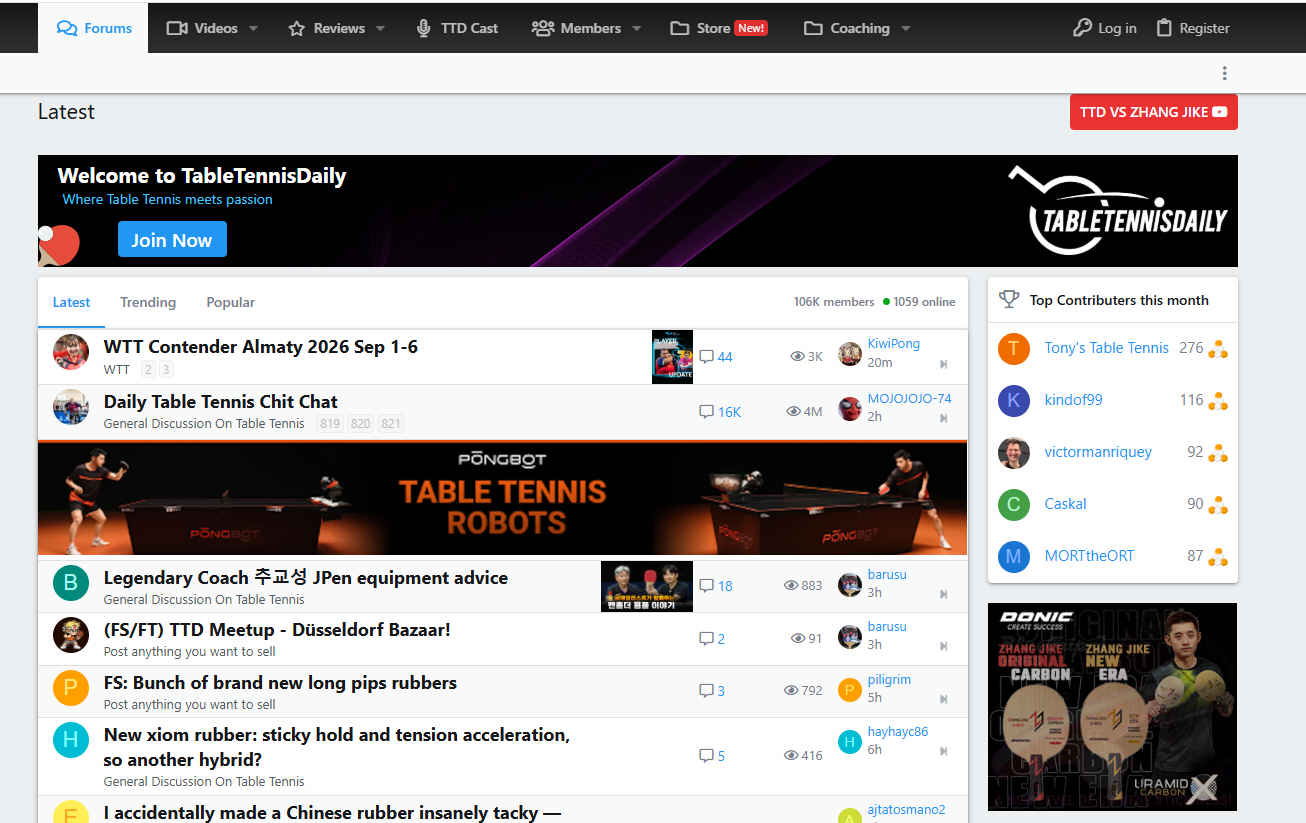Expand the Members dropdown arrow
The height and width of the screenshot is (823, 1306).
[636, 28]
